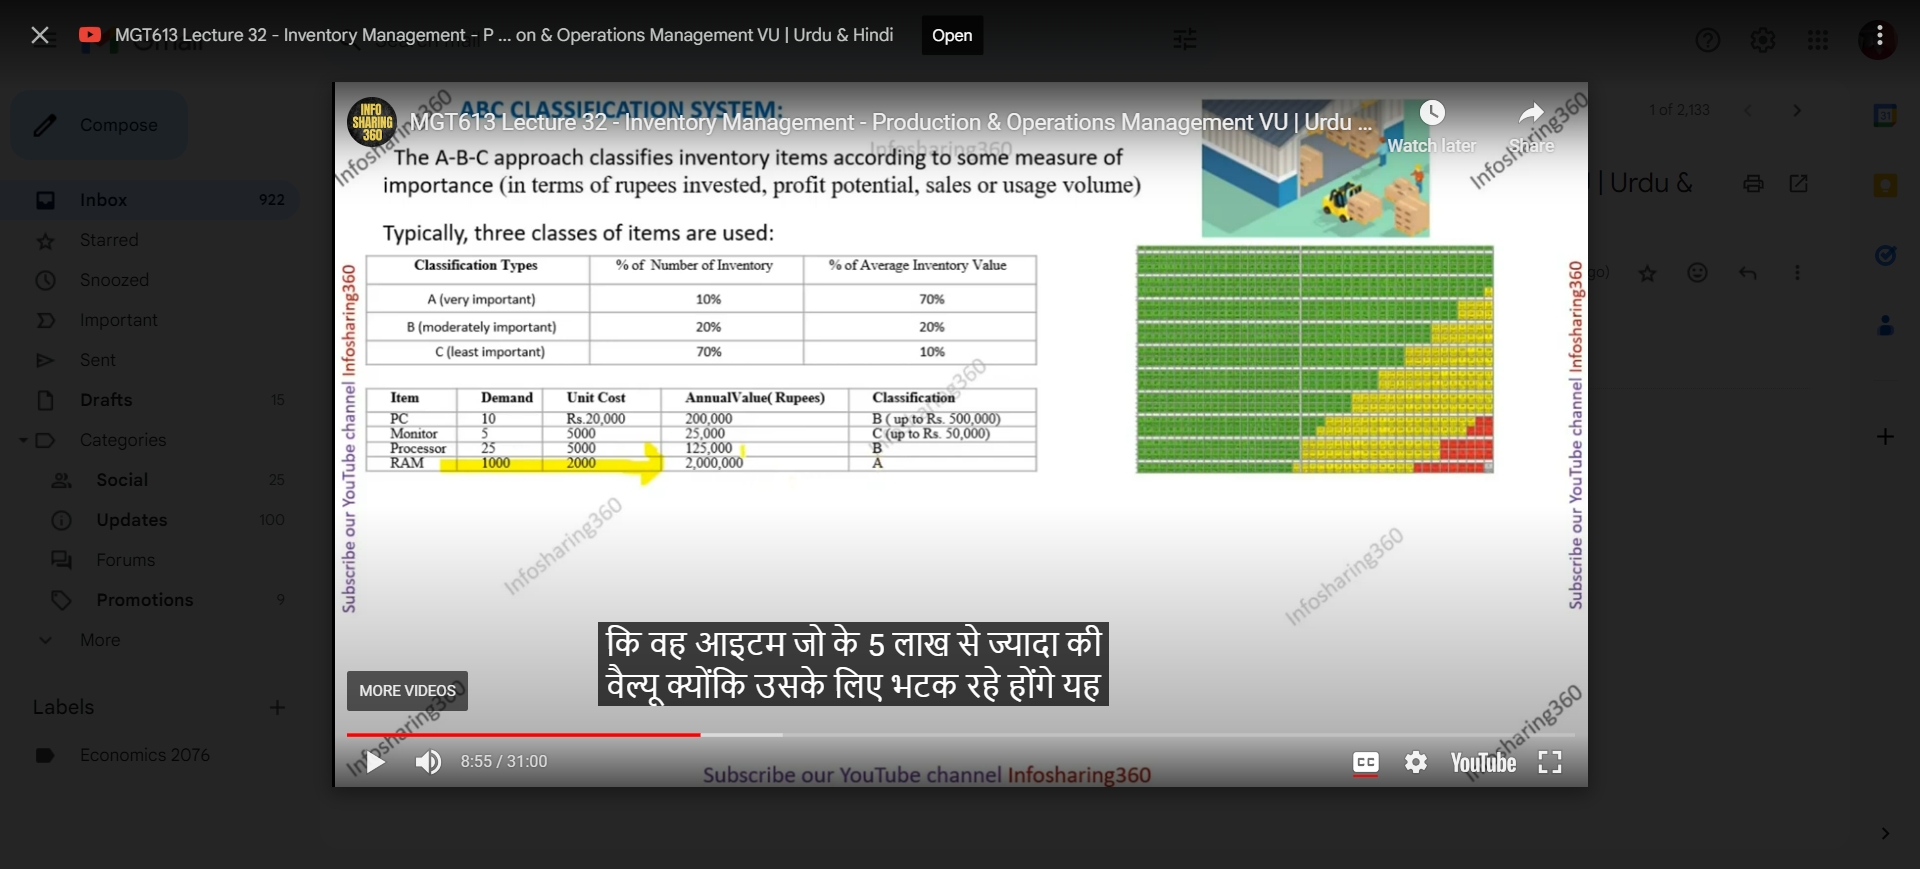
Task: Go to the older email arrow
Action: tap(1797, 110)
